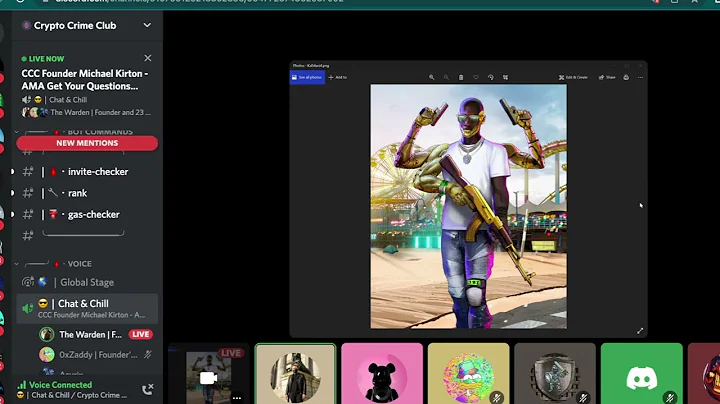Join the Global Stage channel
Viewport: 720px width, 404px height.
tap(87, 282)
